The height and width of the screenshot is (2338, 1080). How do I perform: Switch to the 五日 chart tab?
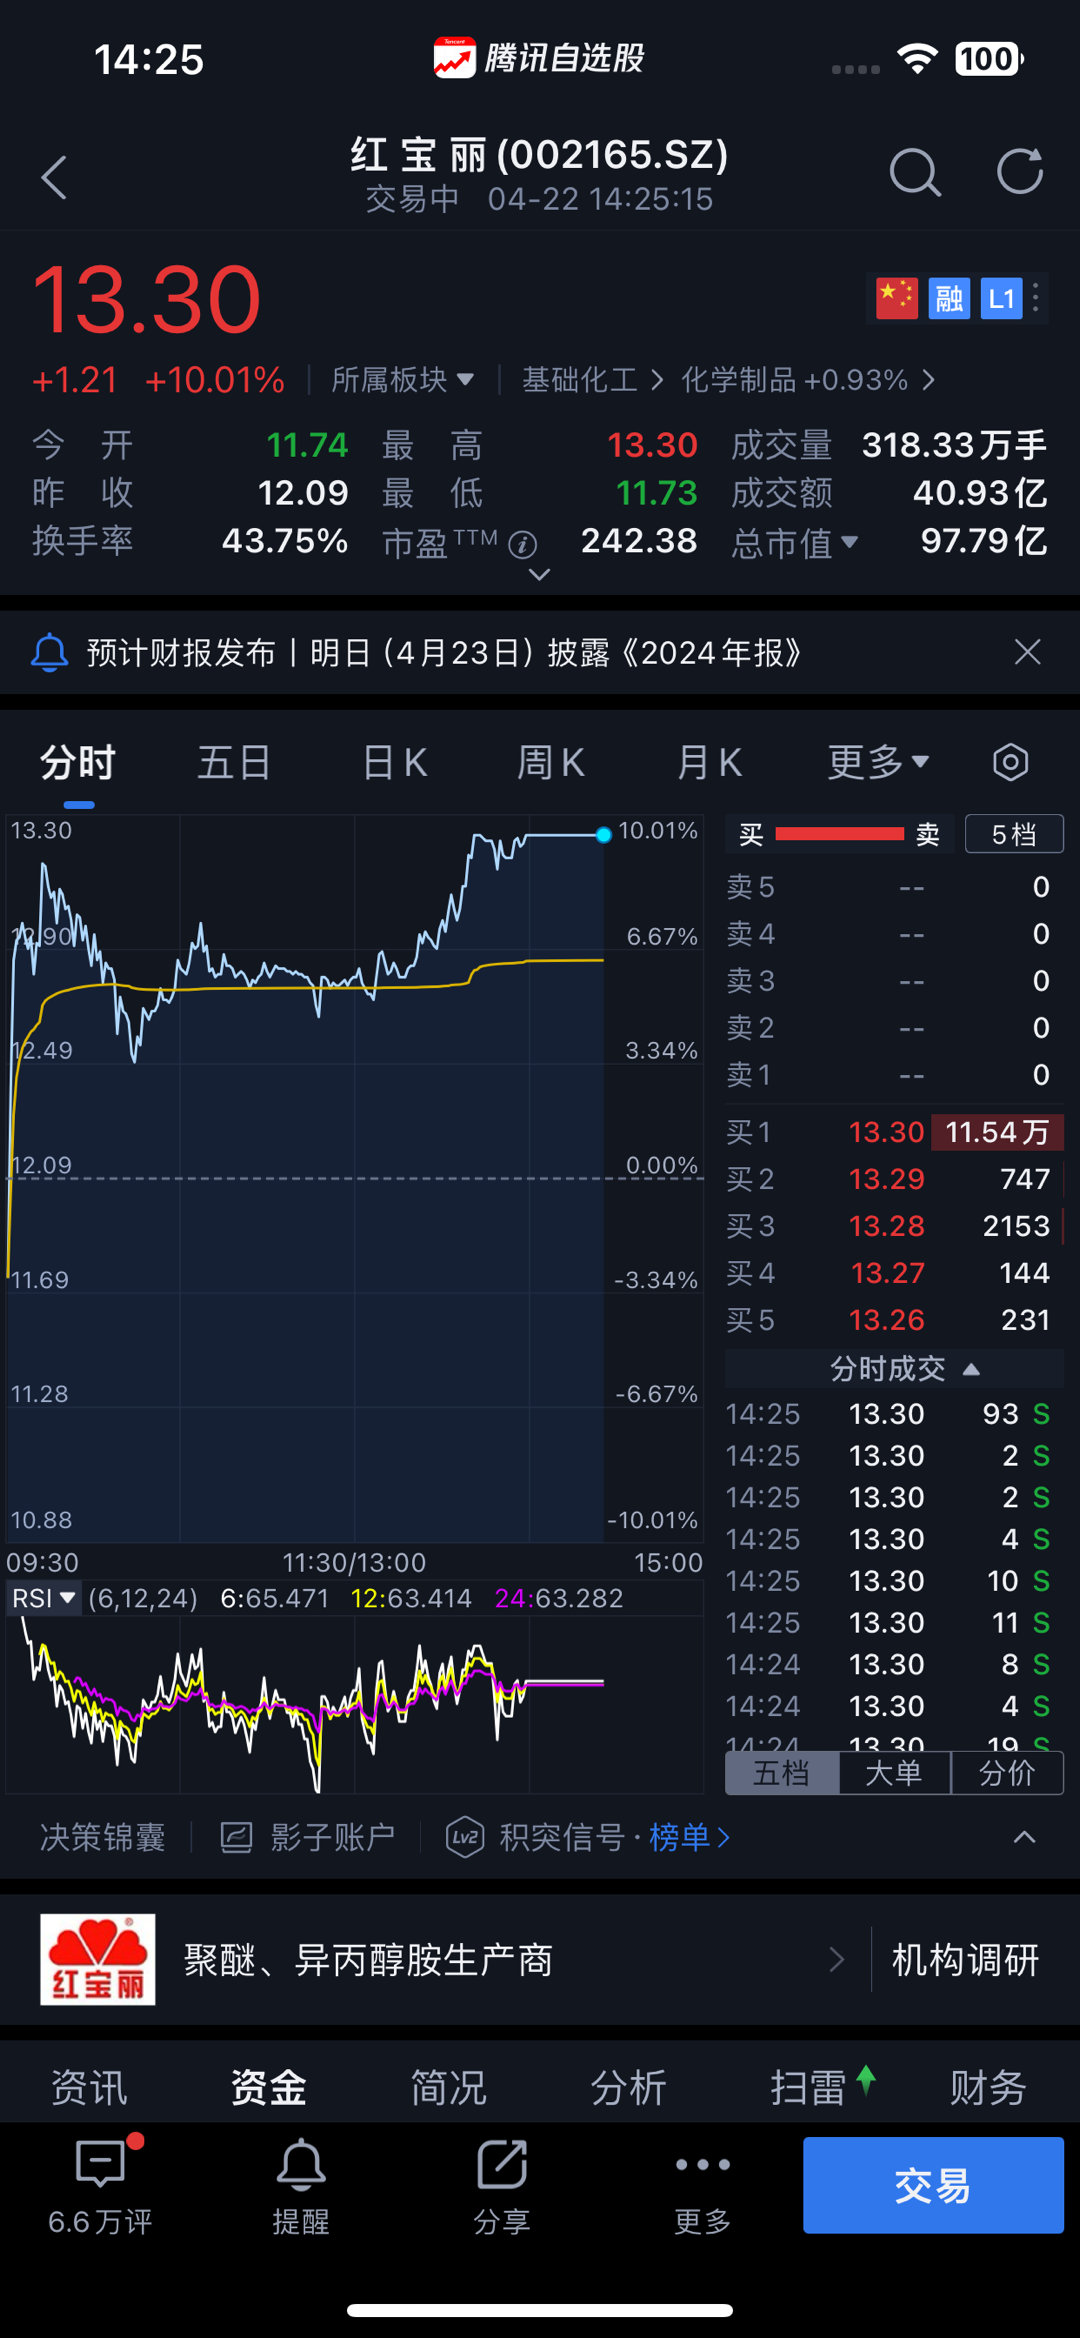tap(234, 762)
